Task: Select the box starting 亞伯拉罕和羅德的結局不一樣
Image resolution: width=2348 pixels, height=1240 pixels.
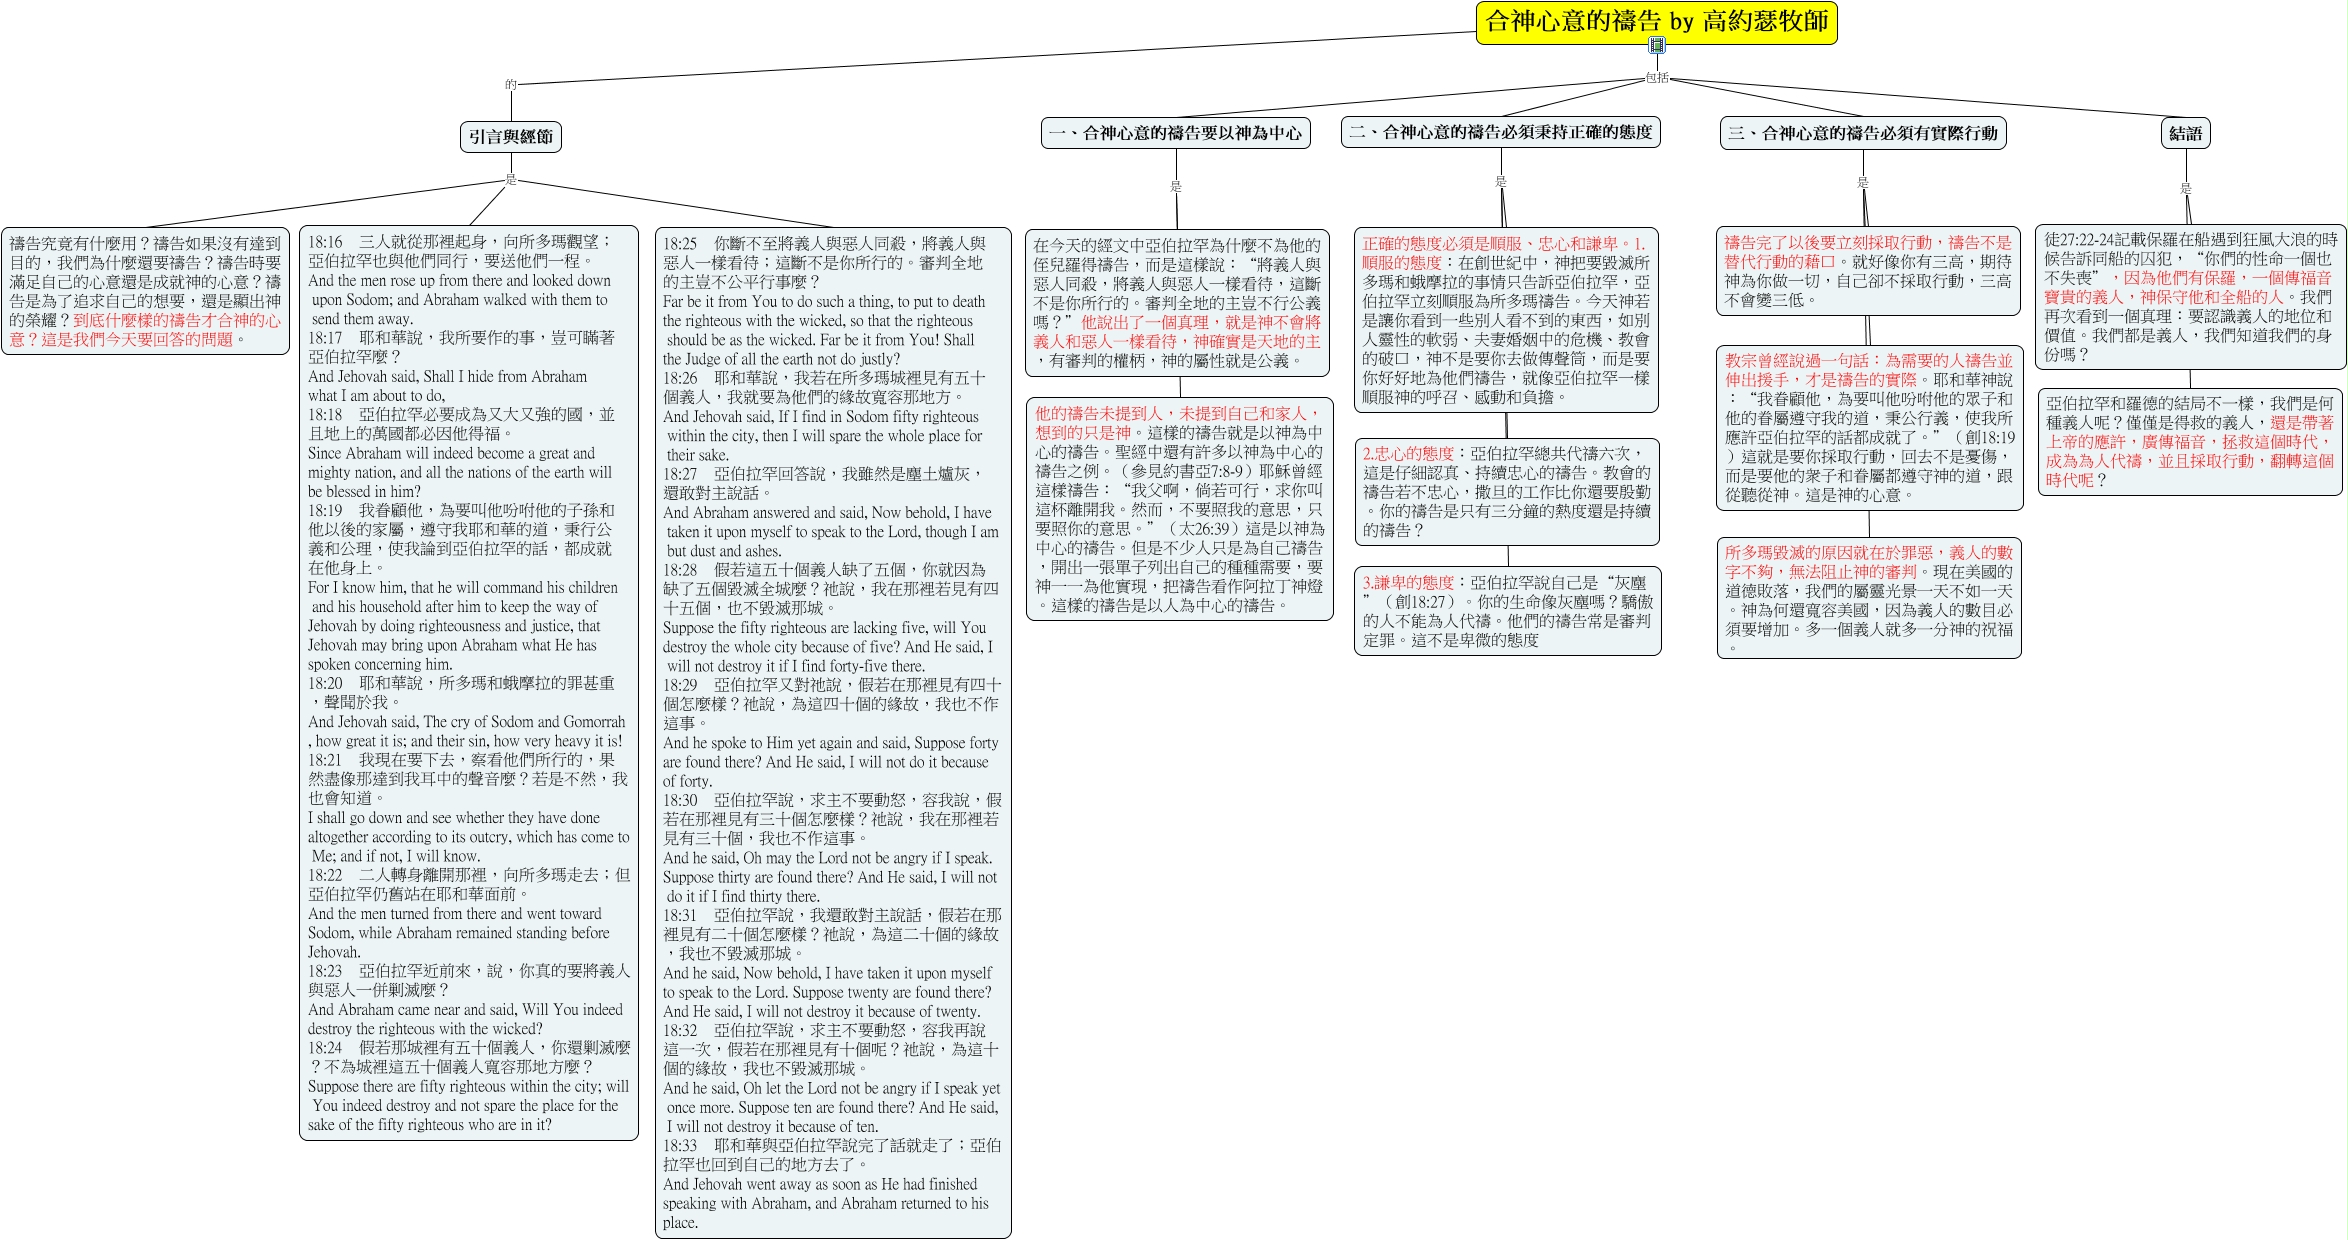Action: coord(2190,442)
